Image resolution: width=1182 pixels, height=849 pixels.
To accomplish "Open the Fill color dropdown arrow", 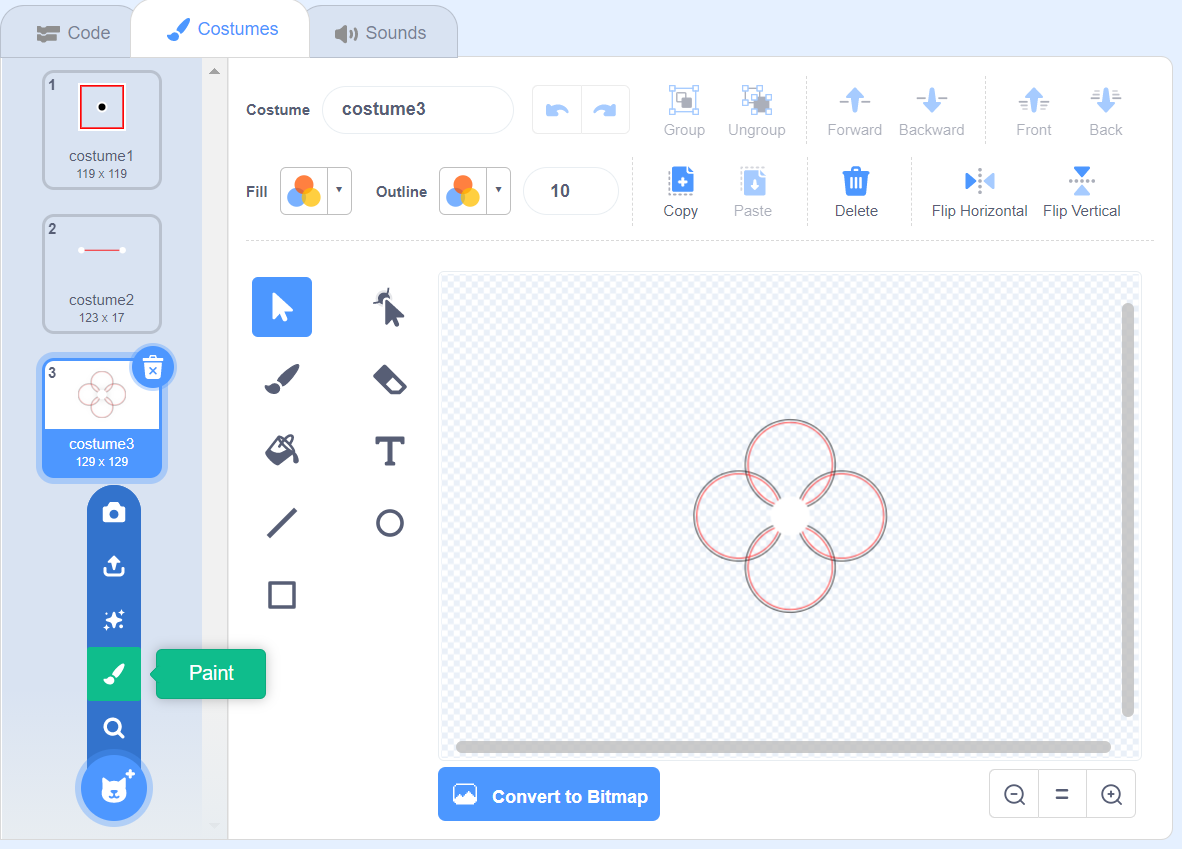I will point(339,191).
